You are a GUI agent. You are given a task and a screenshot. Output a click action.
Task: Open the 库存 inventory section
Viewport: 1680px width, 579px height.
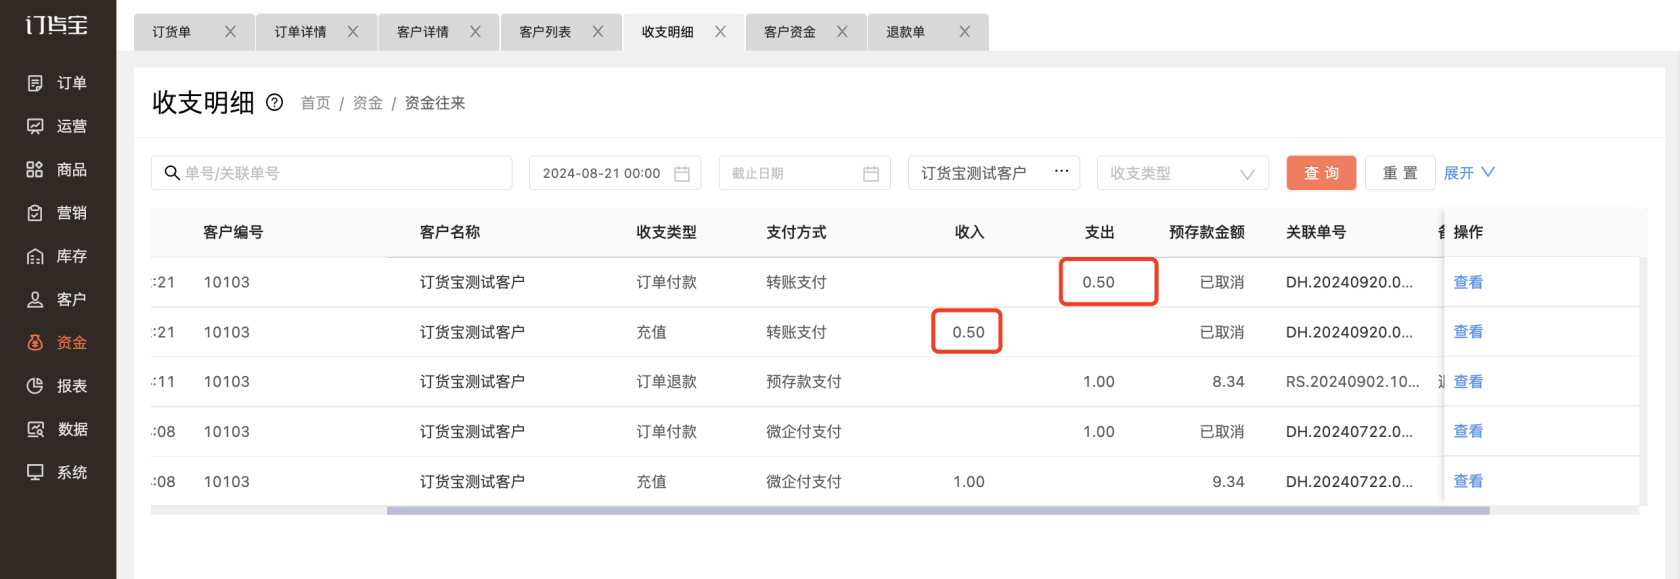pyautogui.click(x=57, y=256)
